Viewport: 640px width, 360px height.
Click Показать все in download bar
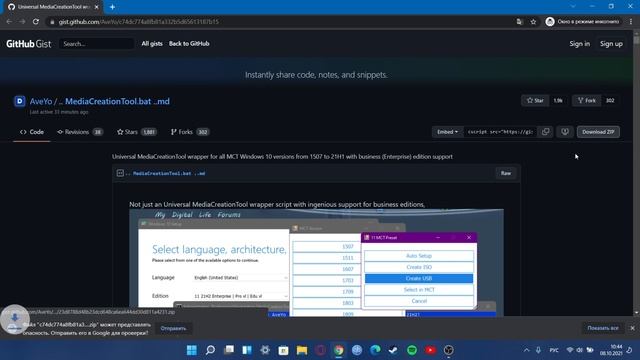point(603,328)
